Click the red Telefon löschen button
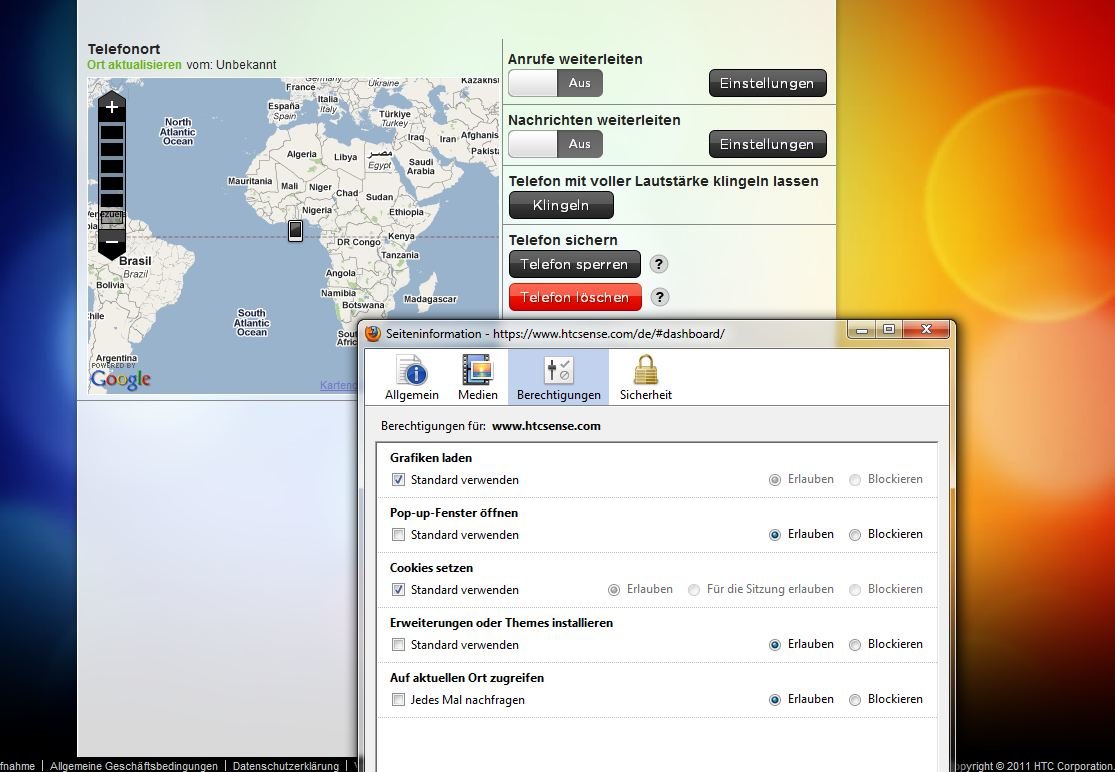The width and height of the screenshot is (1115, 772). (575, 297)
